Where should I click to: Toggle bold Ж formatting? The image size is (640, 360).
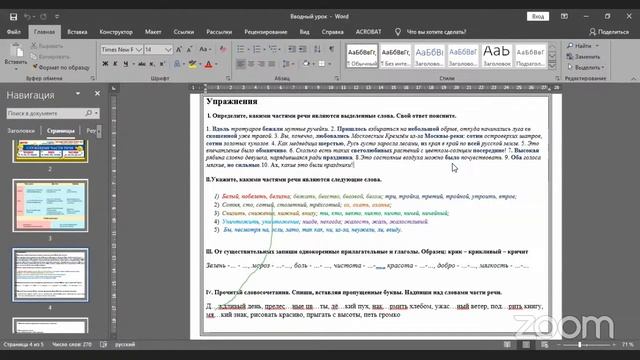[105, 64]
